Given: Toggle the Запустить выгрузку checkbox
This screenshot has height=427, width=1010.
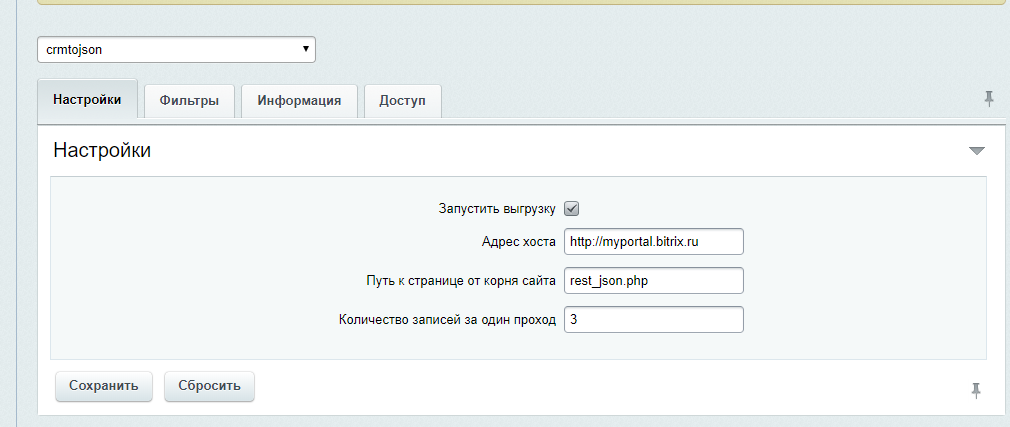Looking at the screenshot, I should pyautogui.click(x=571, y=209).
